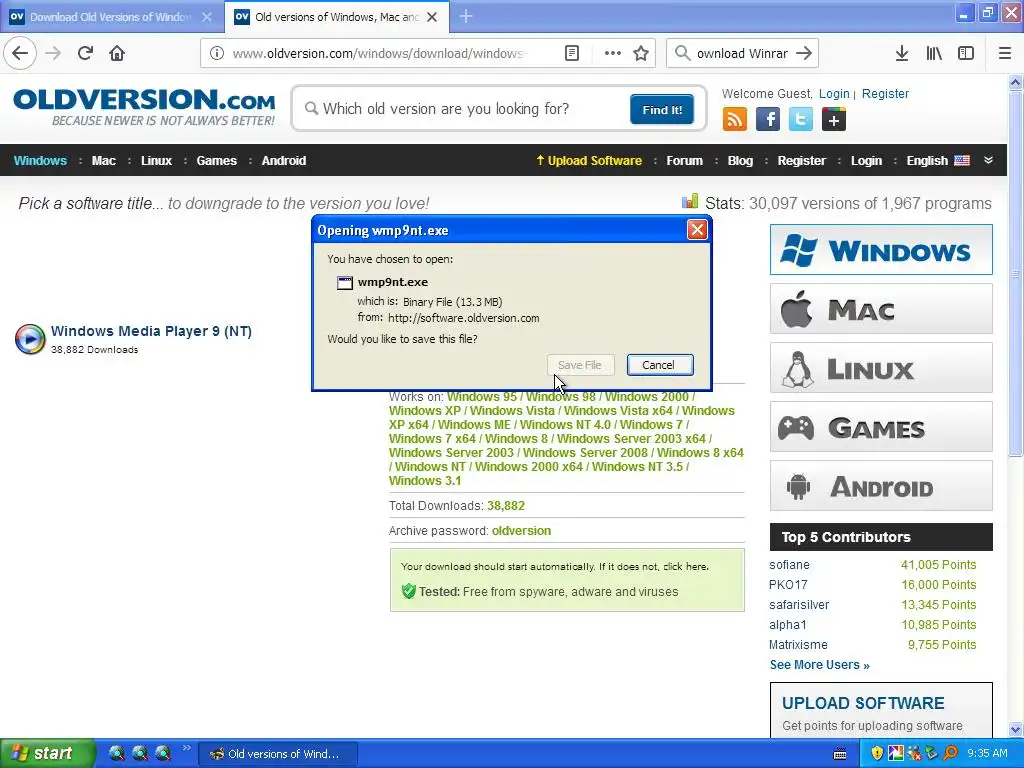
Task: Open page actions three-dot menu
Action: coord(613,54)
